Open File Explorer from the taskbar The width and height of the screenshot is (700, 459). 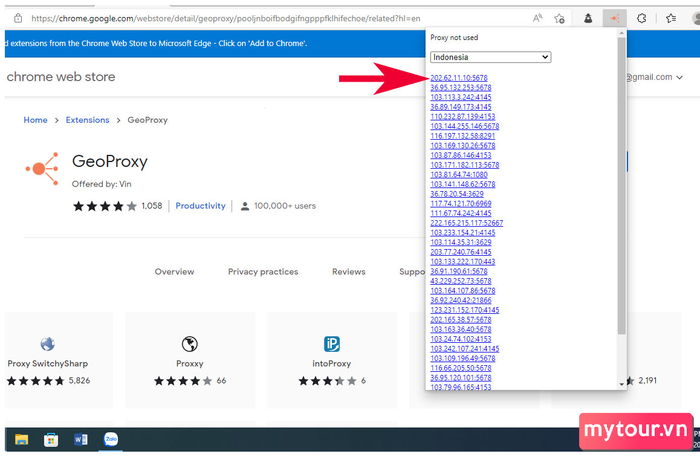[x=21, y=440]
